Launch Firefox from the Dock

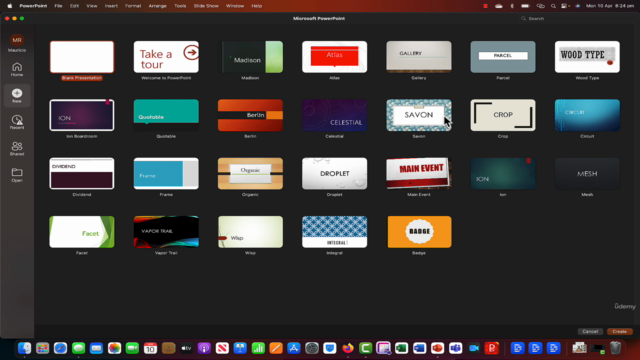(x=348, y=348)
